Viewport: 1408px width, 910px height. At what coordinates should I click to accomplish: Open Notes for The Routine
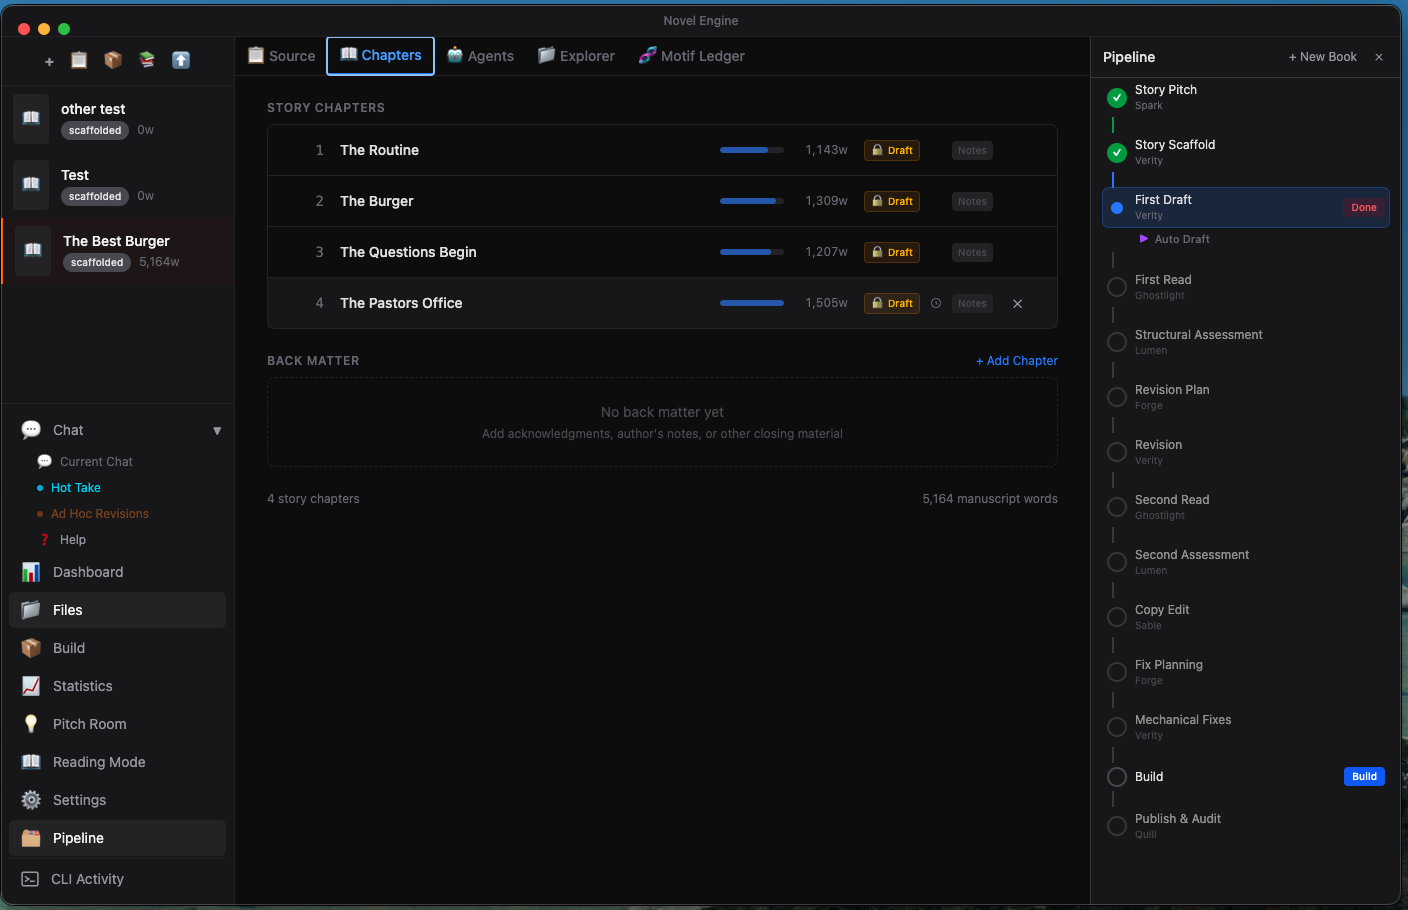tap(972, 151)
